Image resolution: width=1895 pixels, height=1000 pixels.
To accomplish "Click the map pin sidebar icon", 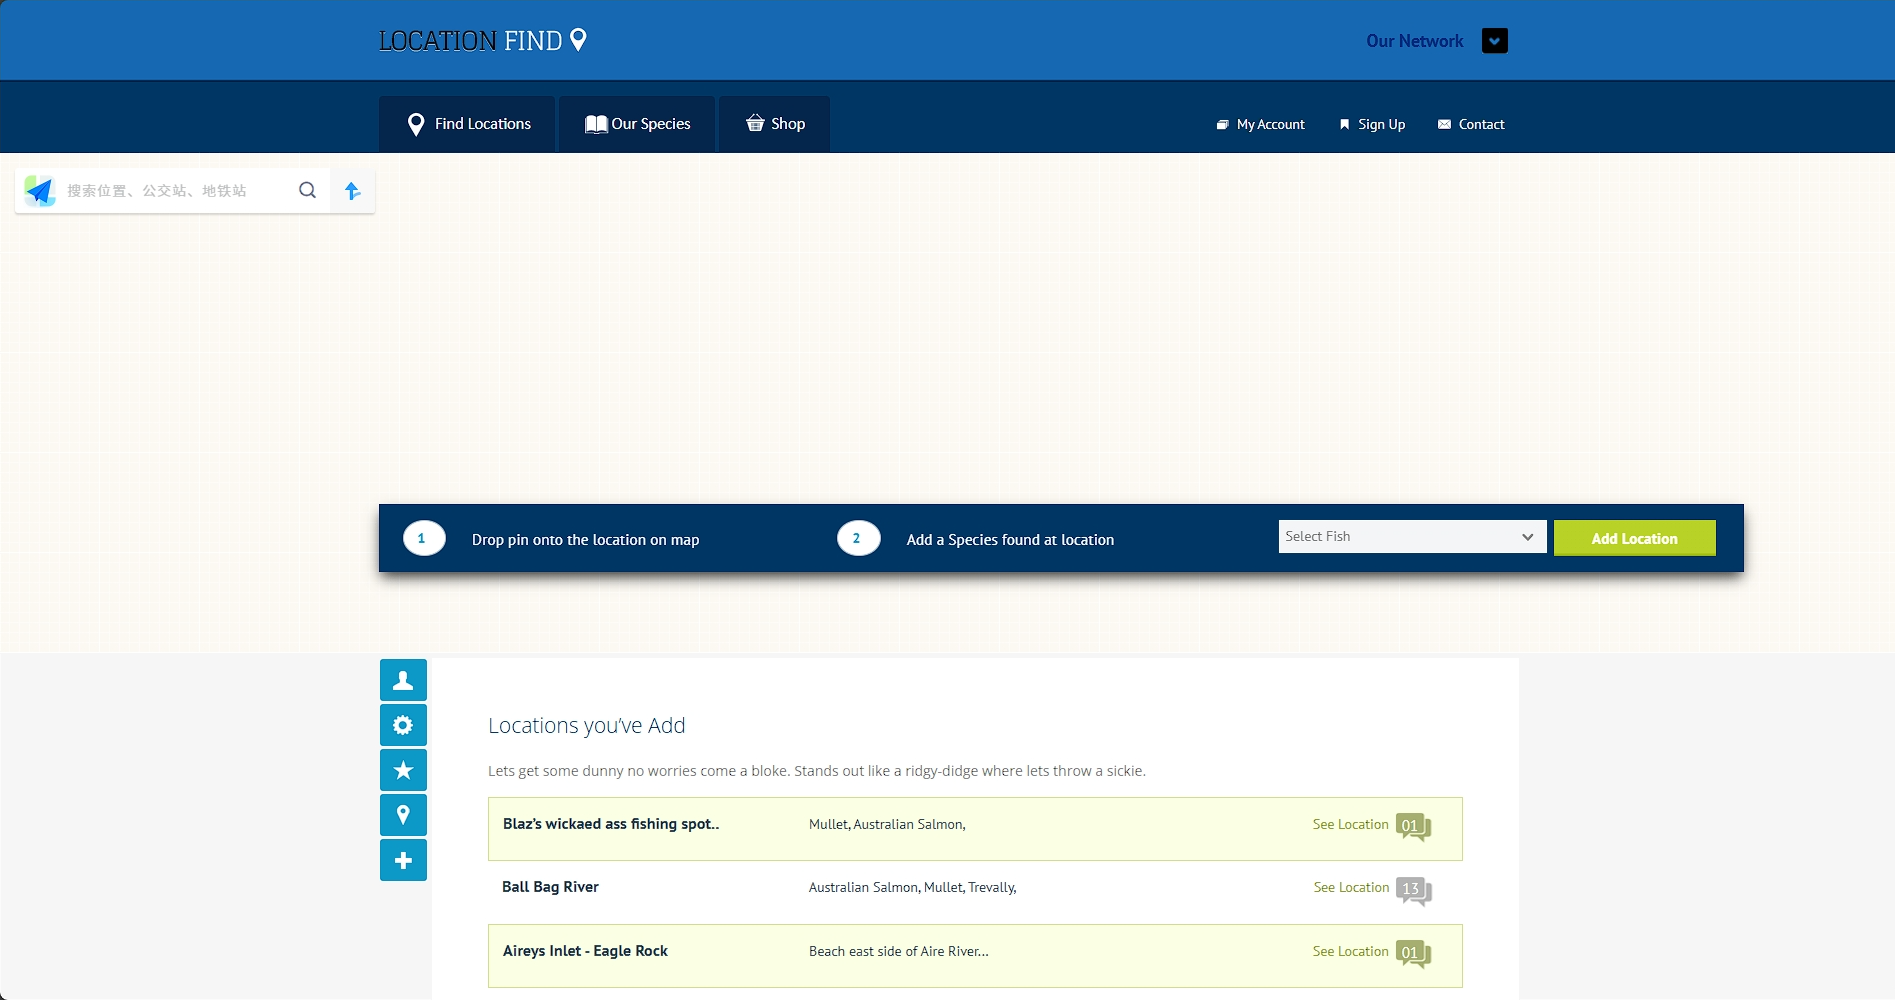I will pyautogui.click(x=403, y=815).
